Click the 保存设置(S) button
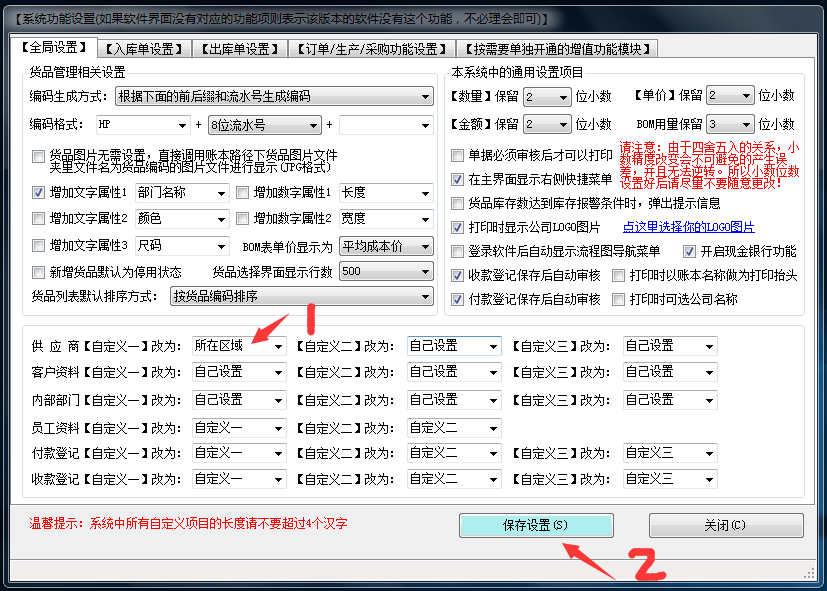This screenshot has height=591, width=827. [535, 525]
